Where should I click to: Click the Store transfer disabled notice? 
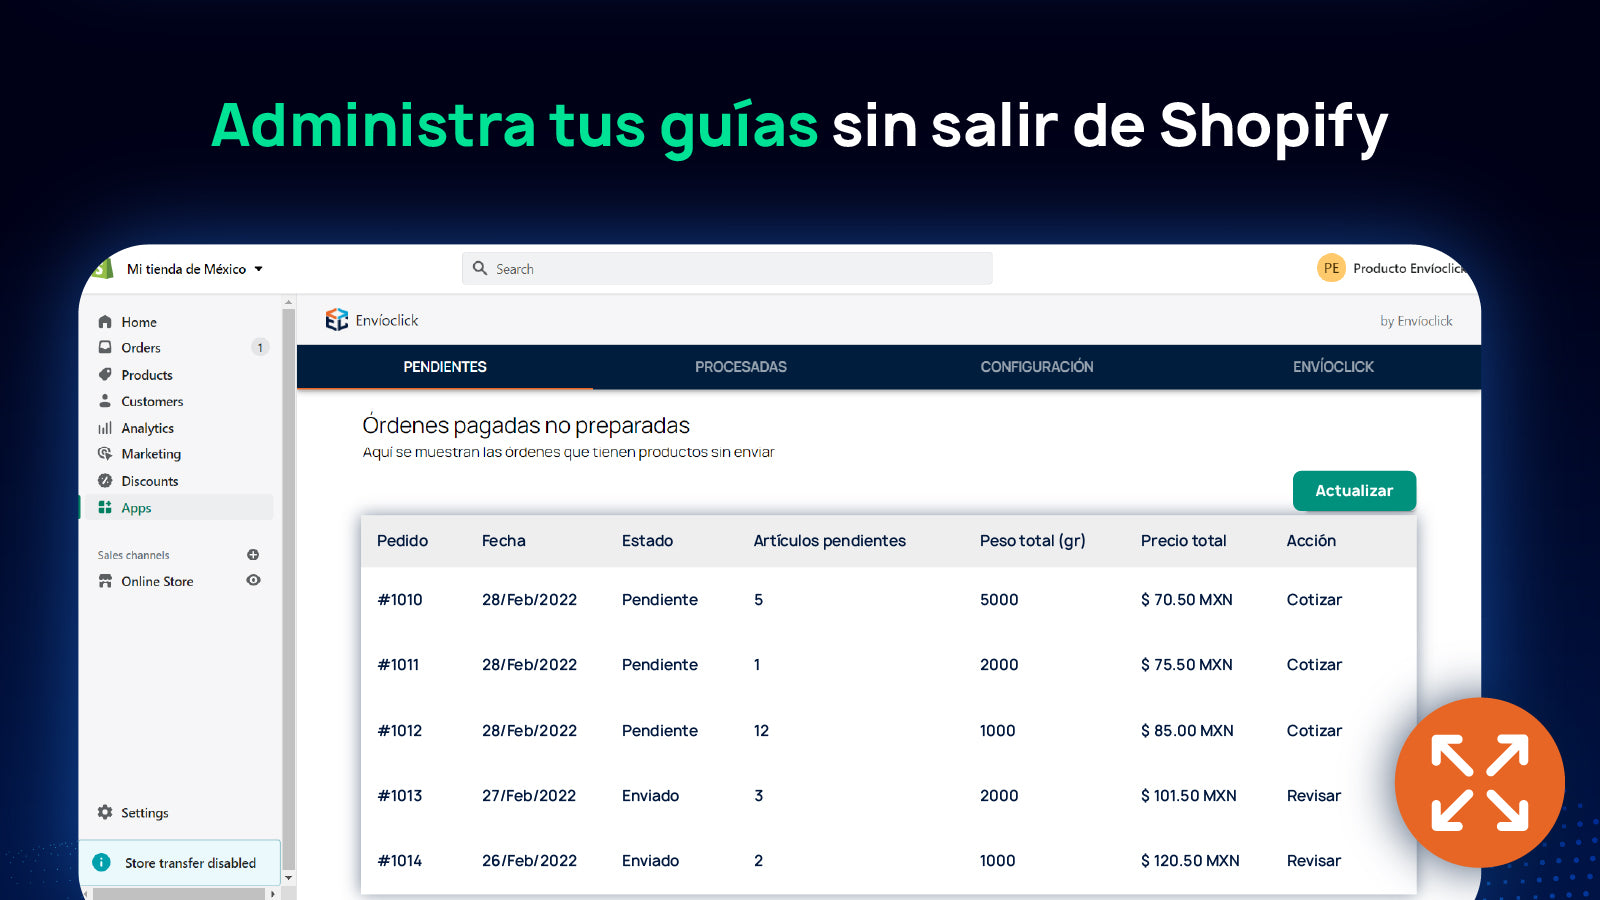pos(180,863)
